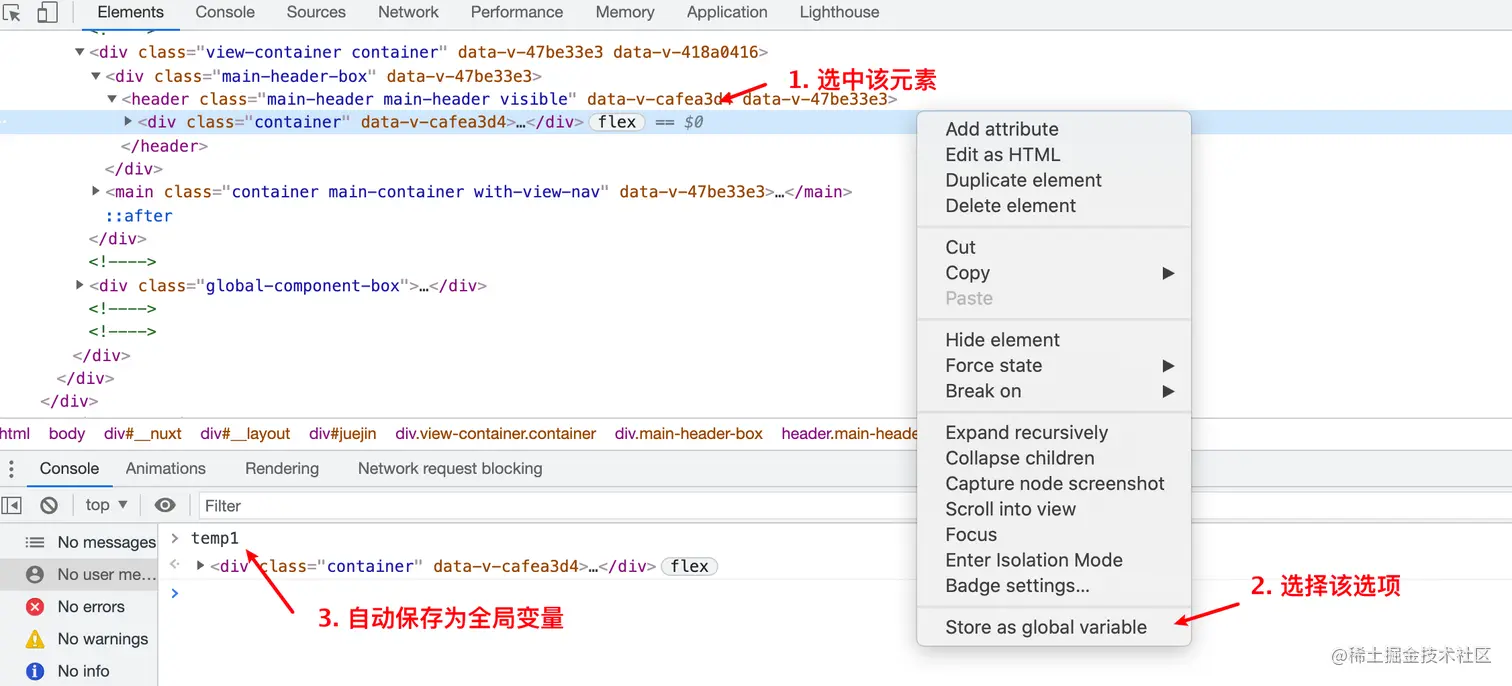Open the Copy submenu
The width and height of the screenshot is (1512, 686).
(1054, 273)
